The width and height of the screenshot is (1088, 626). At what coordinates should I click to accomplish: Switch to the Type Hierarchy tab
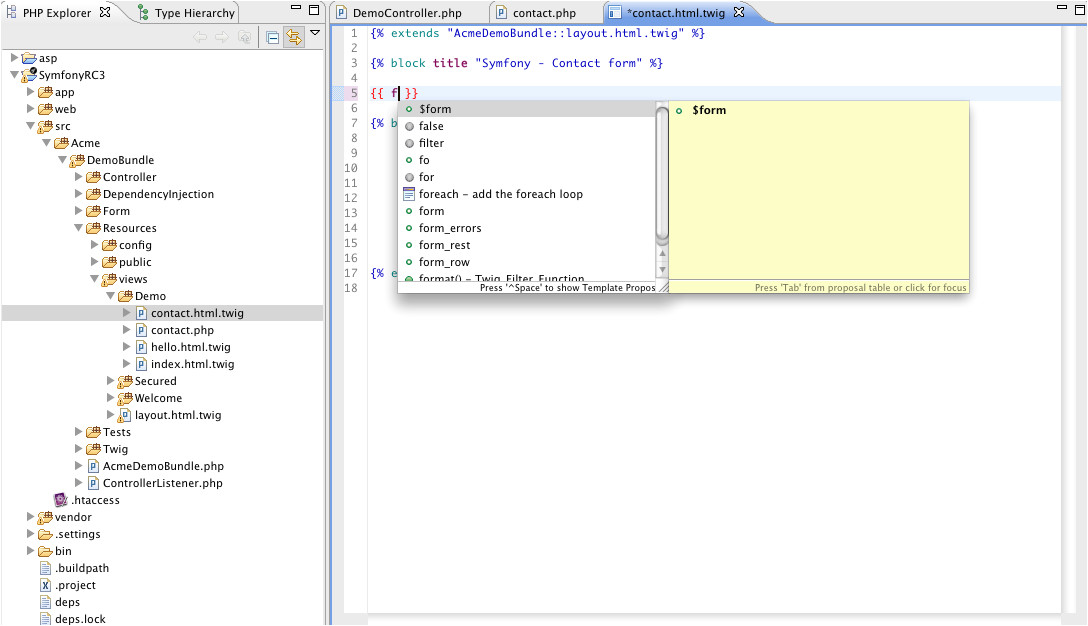pos(187,13)
